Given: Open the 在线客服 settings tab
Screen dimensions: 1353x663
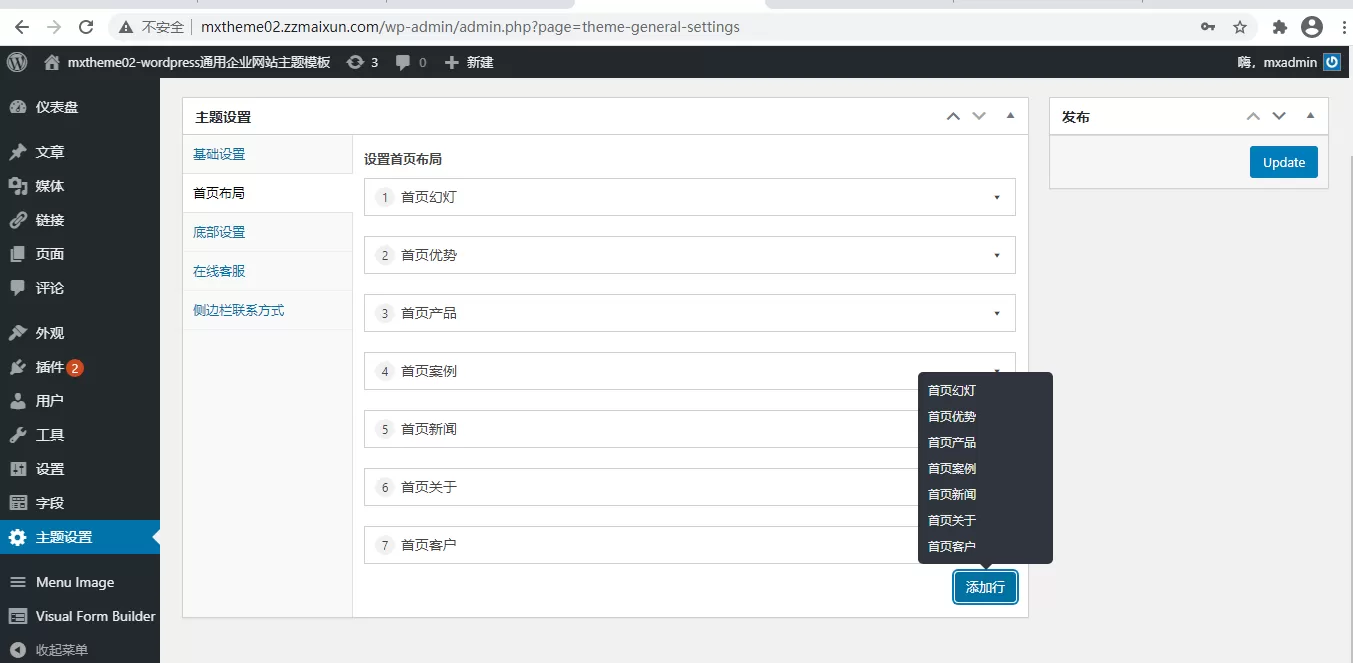Looking at the screenshot, I should [x=219, y=271].
